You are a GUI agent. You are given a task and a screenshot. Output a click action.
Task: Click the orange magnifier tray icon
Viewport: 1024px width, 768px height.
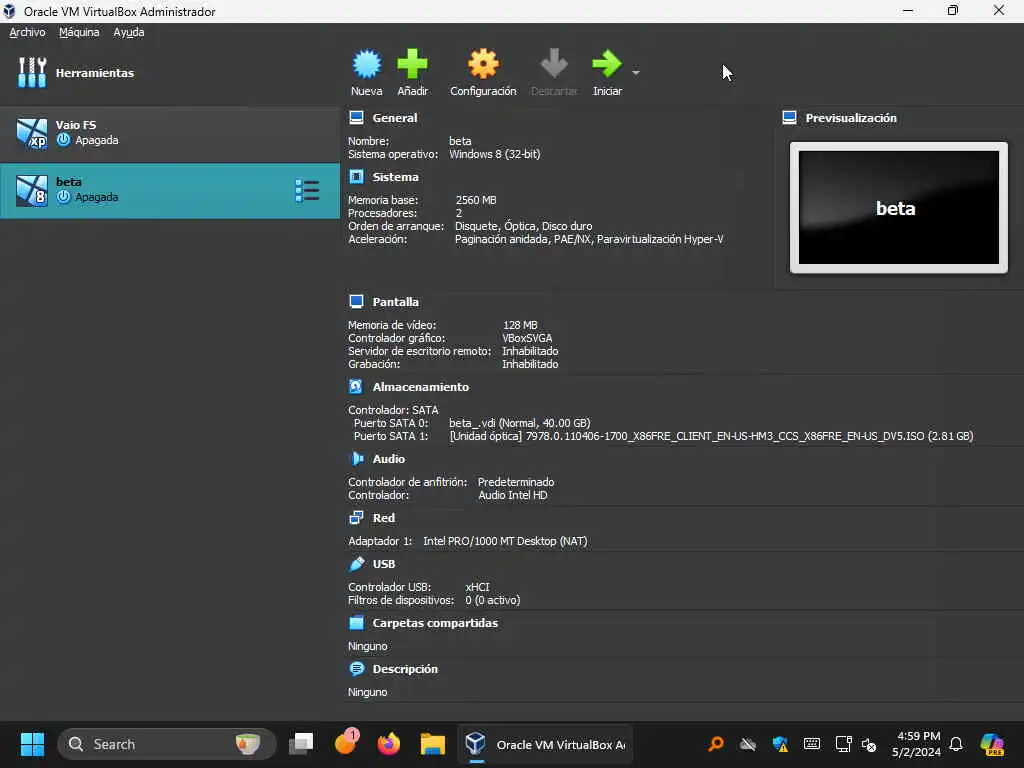click(716, 744)
